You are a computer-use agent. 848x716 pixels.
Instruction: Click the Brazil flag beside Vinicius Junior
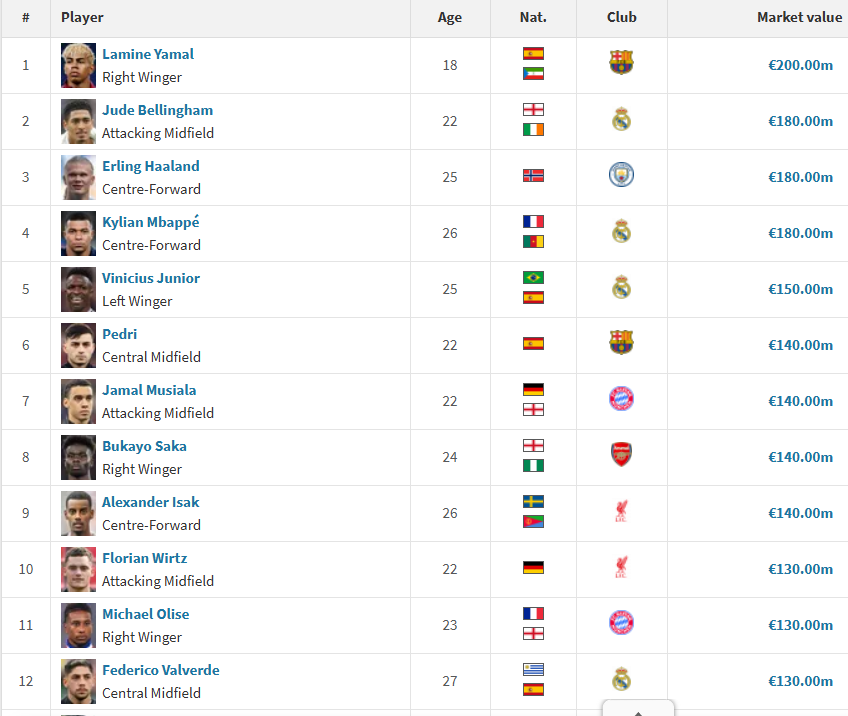point(533,277)
